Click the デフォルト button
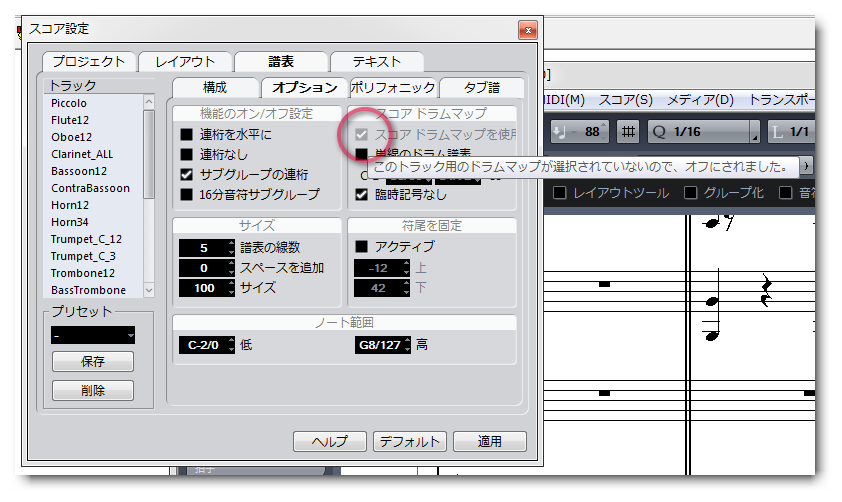 point(410,441)
